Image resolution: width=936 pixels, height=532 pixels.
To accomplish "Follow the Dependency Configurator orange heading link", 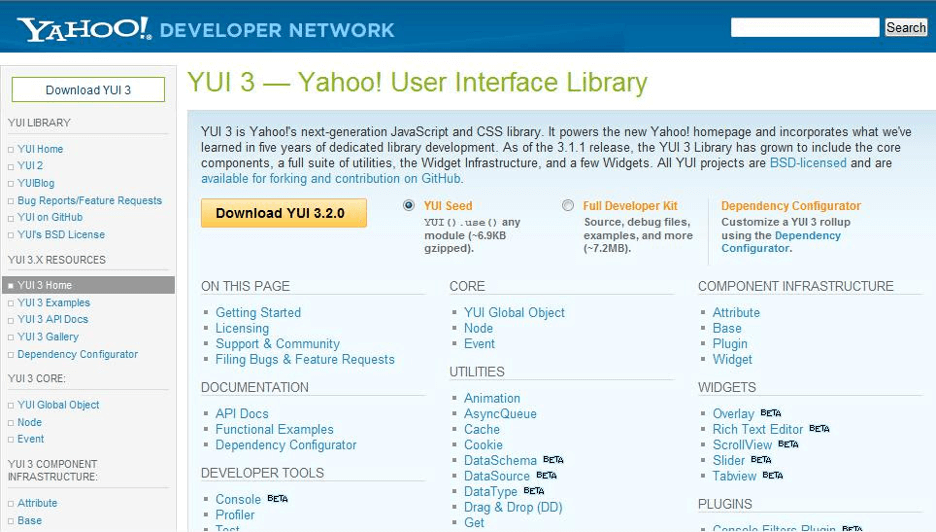I will [790, 205].
